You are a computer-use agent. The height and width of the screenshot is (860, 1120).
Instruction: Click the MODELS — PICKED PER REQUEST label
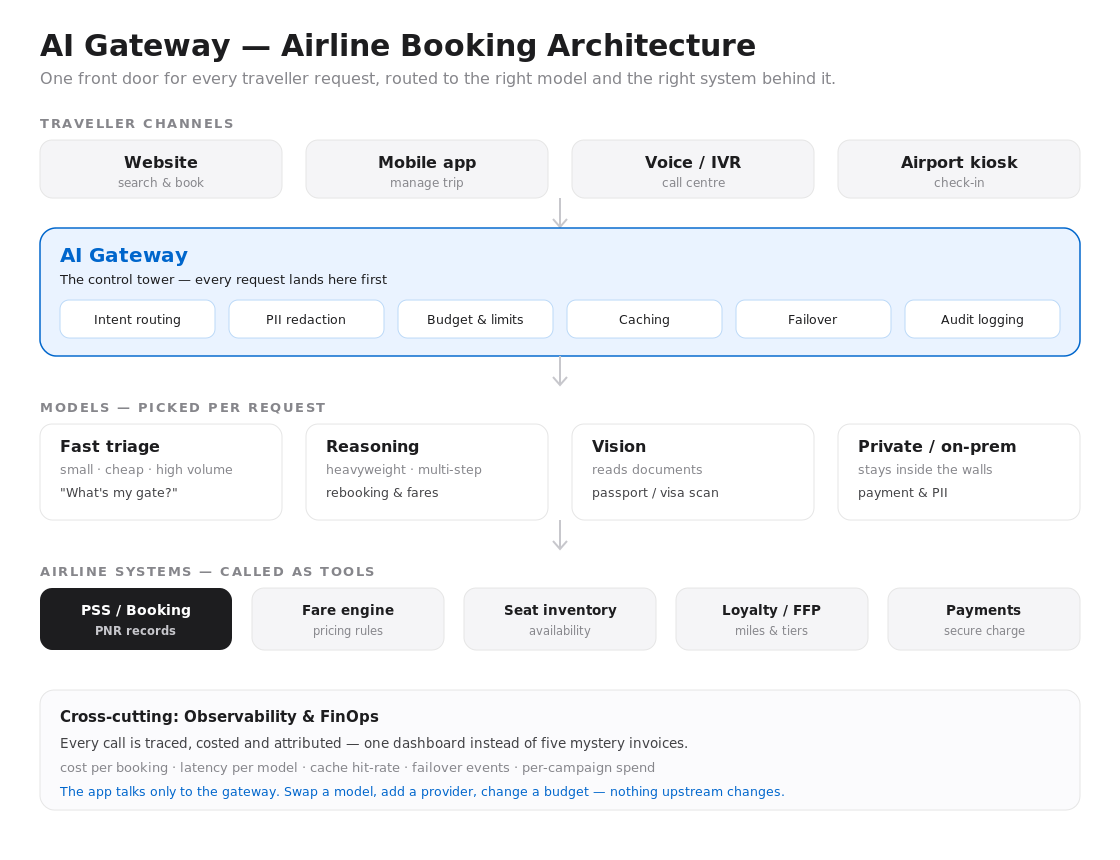(183, 408)
